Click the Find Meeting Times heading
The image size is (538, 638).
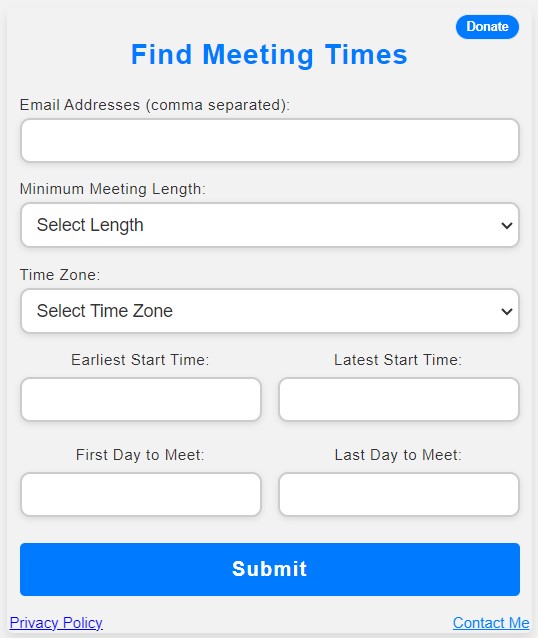point(269,55)
